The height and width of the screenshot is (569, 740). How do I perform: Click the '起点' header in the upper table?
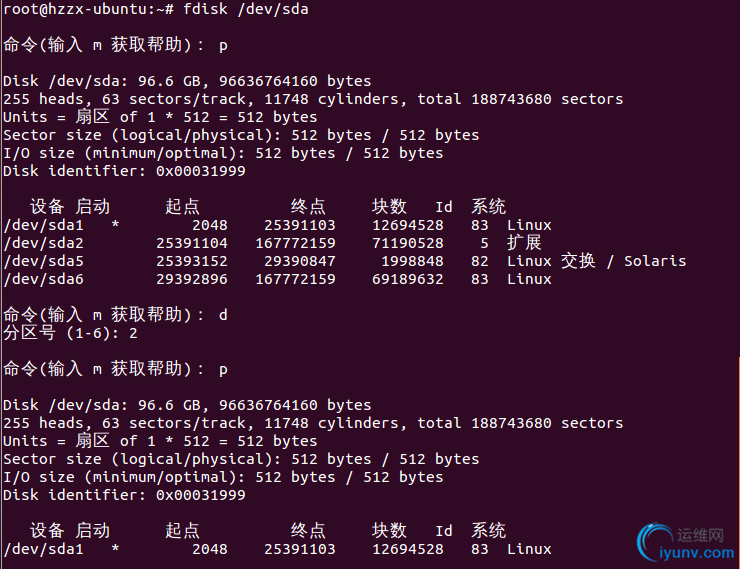pos(183,207)
